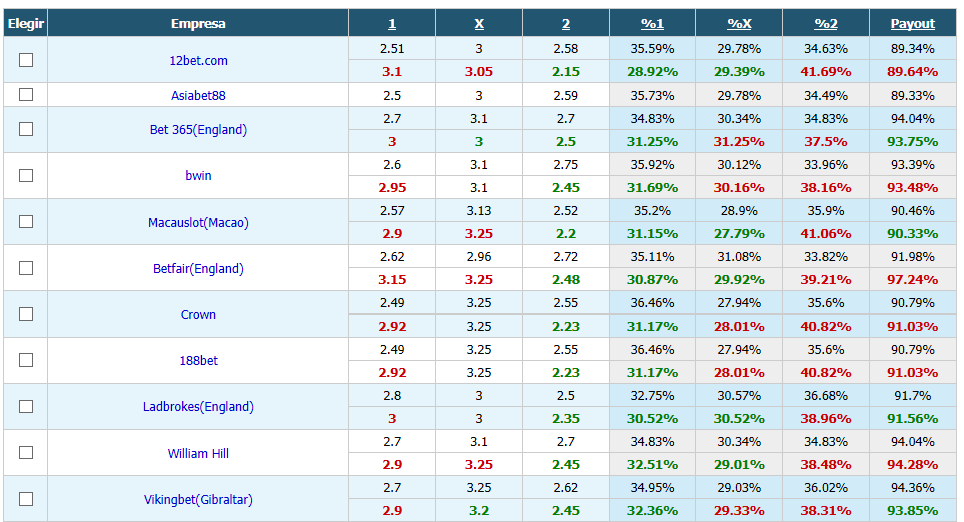Screen dimensions: 964x522
Task: Click the 89.33% payout for Asiabet88
Action: pos(912,95)
